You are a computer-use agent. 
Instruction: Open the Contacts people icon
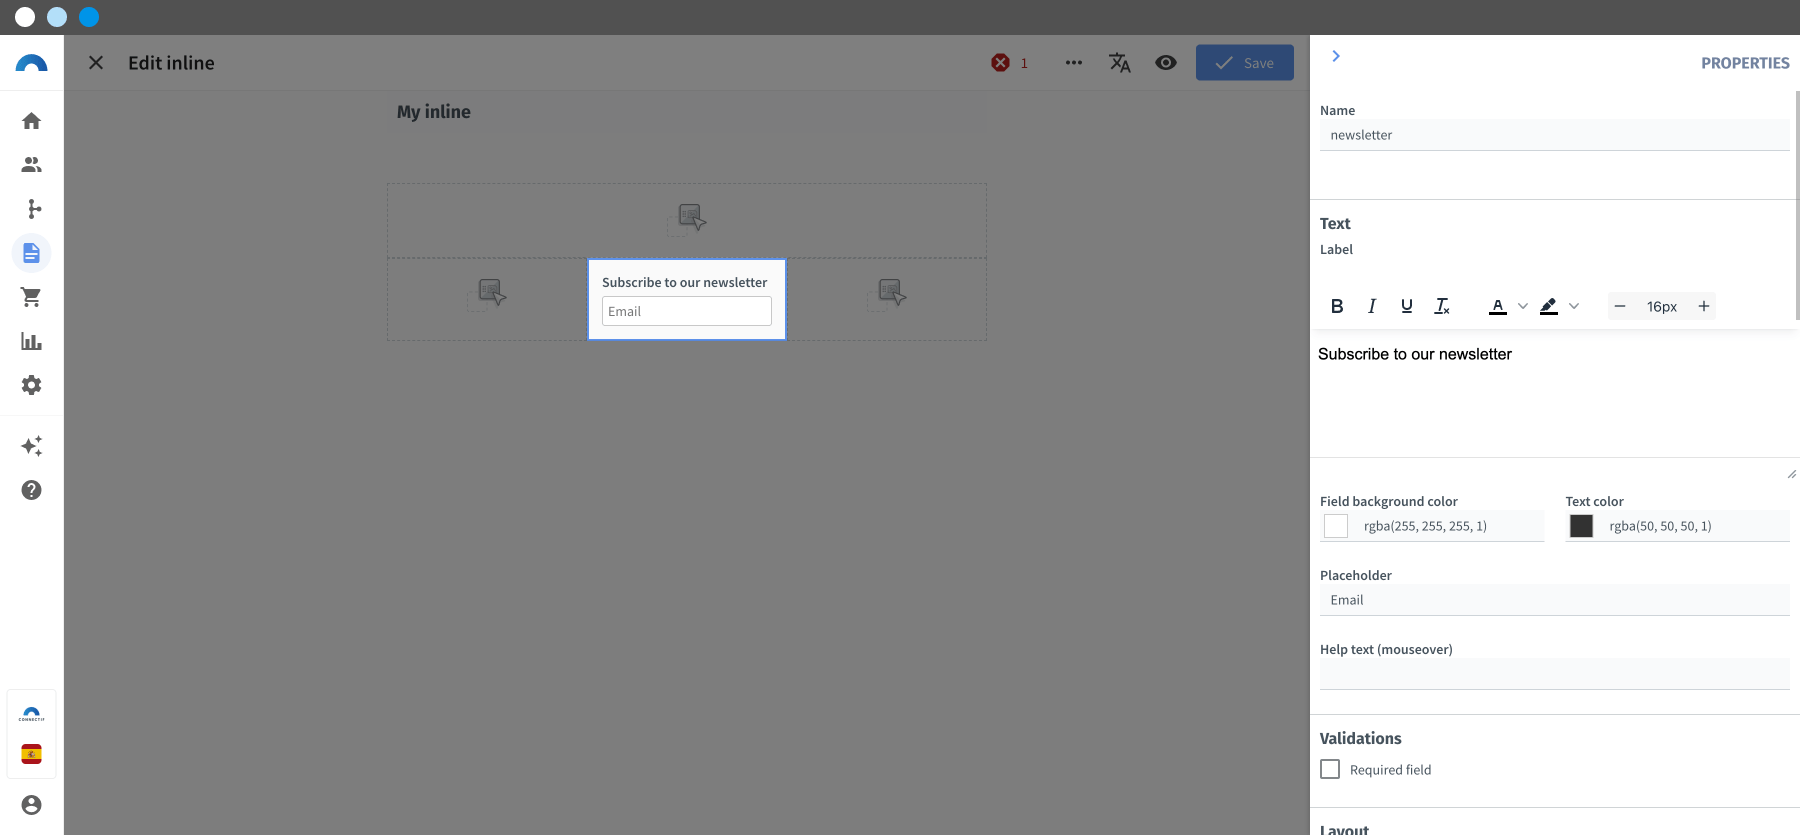[31, 165]
